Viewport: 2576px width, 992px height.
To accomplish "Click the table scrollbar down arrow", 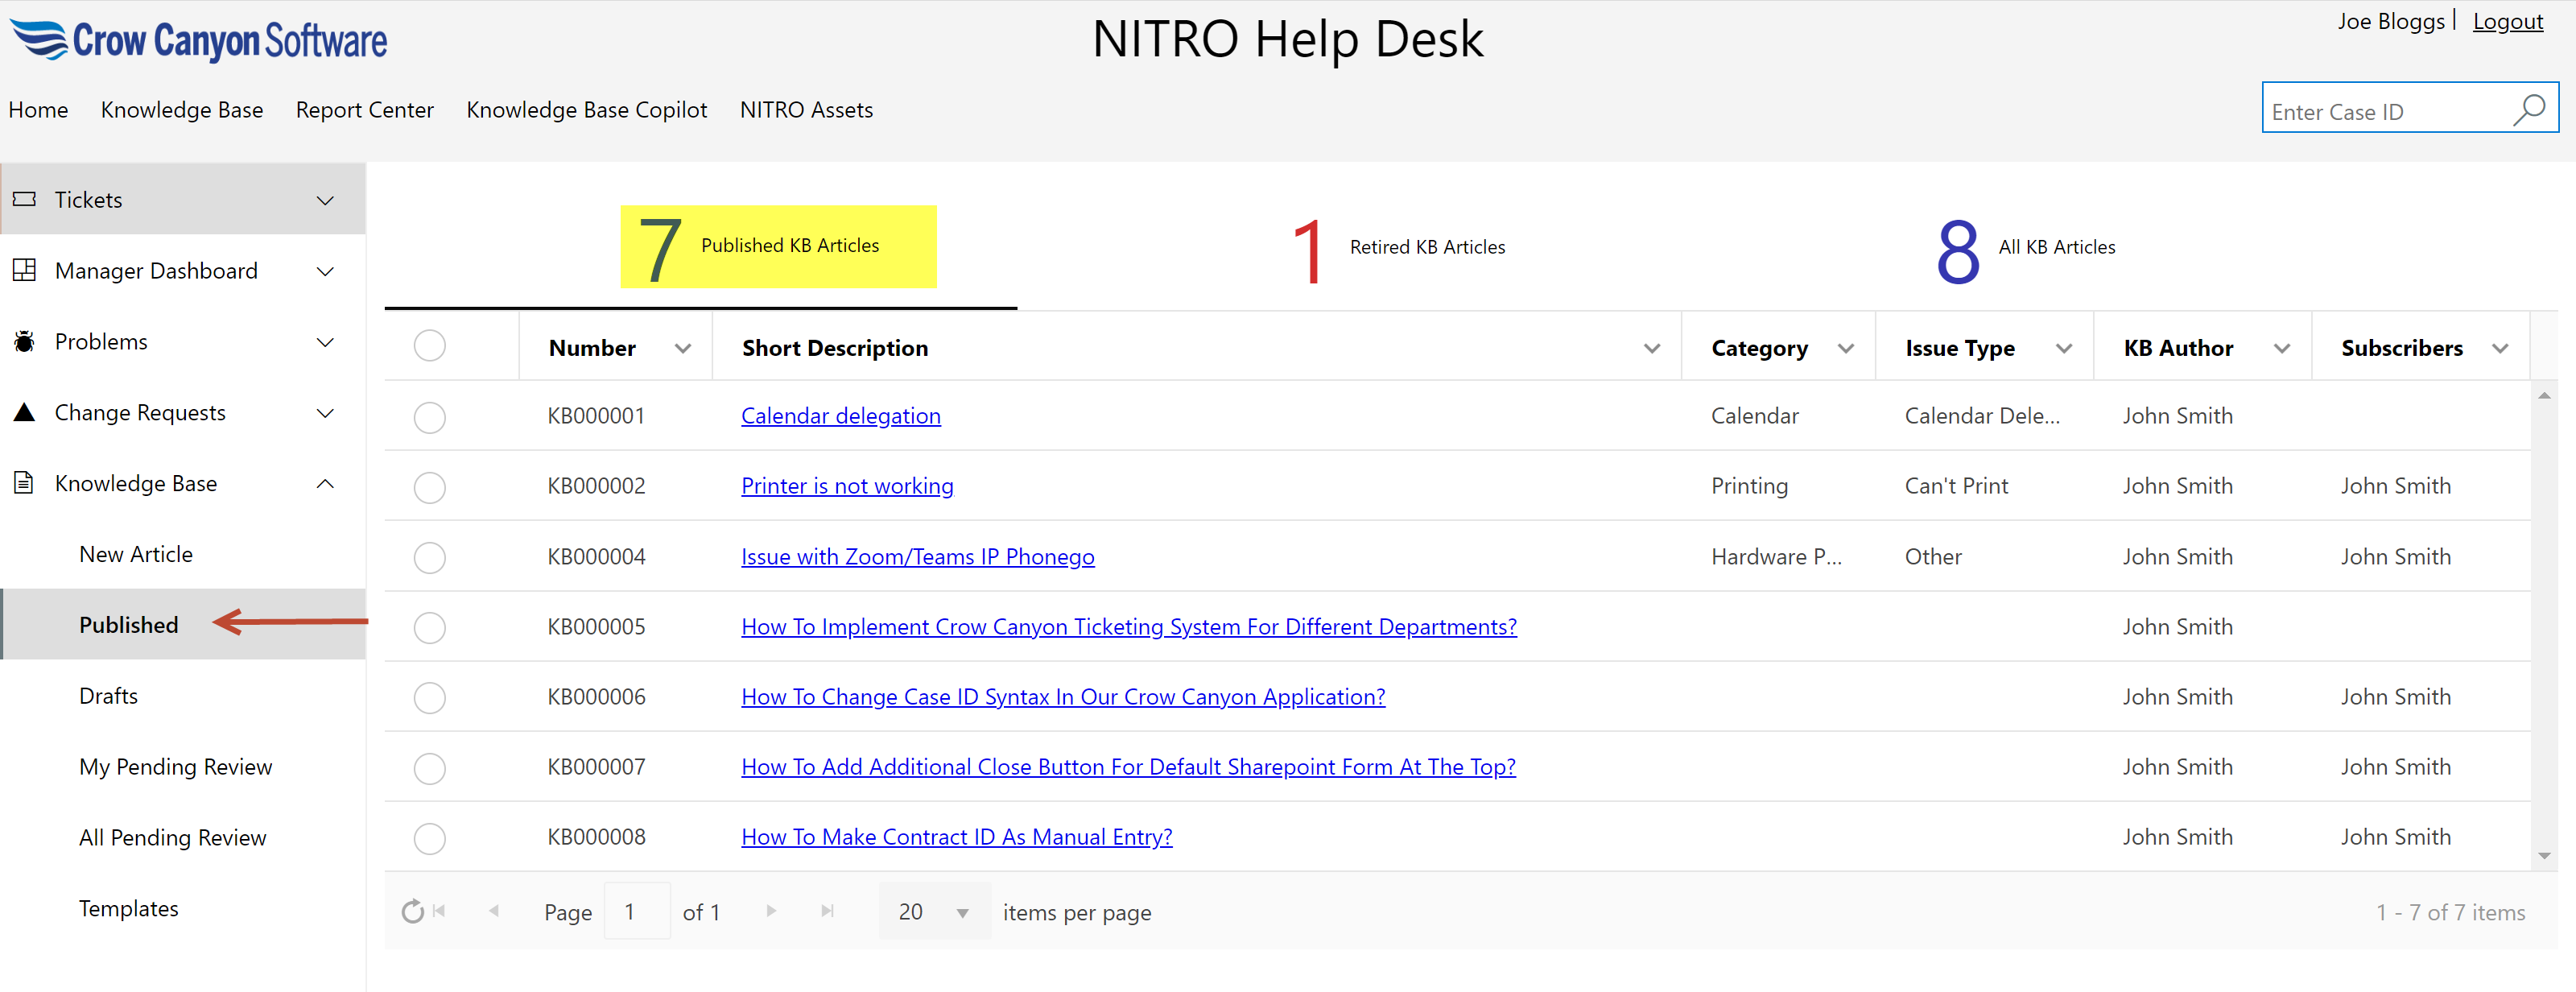I will click(x=2543, y=856).
